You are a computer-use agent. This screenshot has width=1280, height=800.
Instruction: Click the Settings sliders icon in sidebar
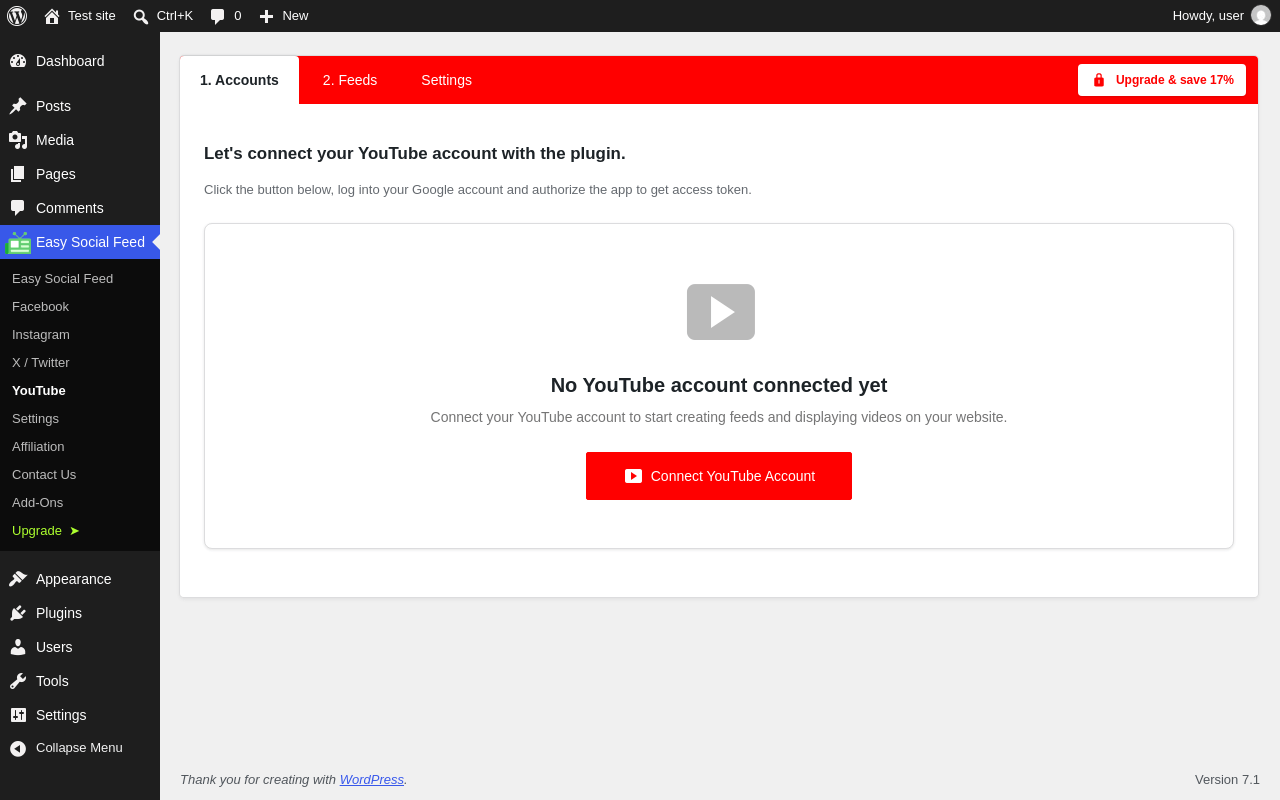[x=18, y=715]
